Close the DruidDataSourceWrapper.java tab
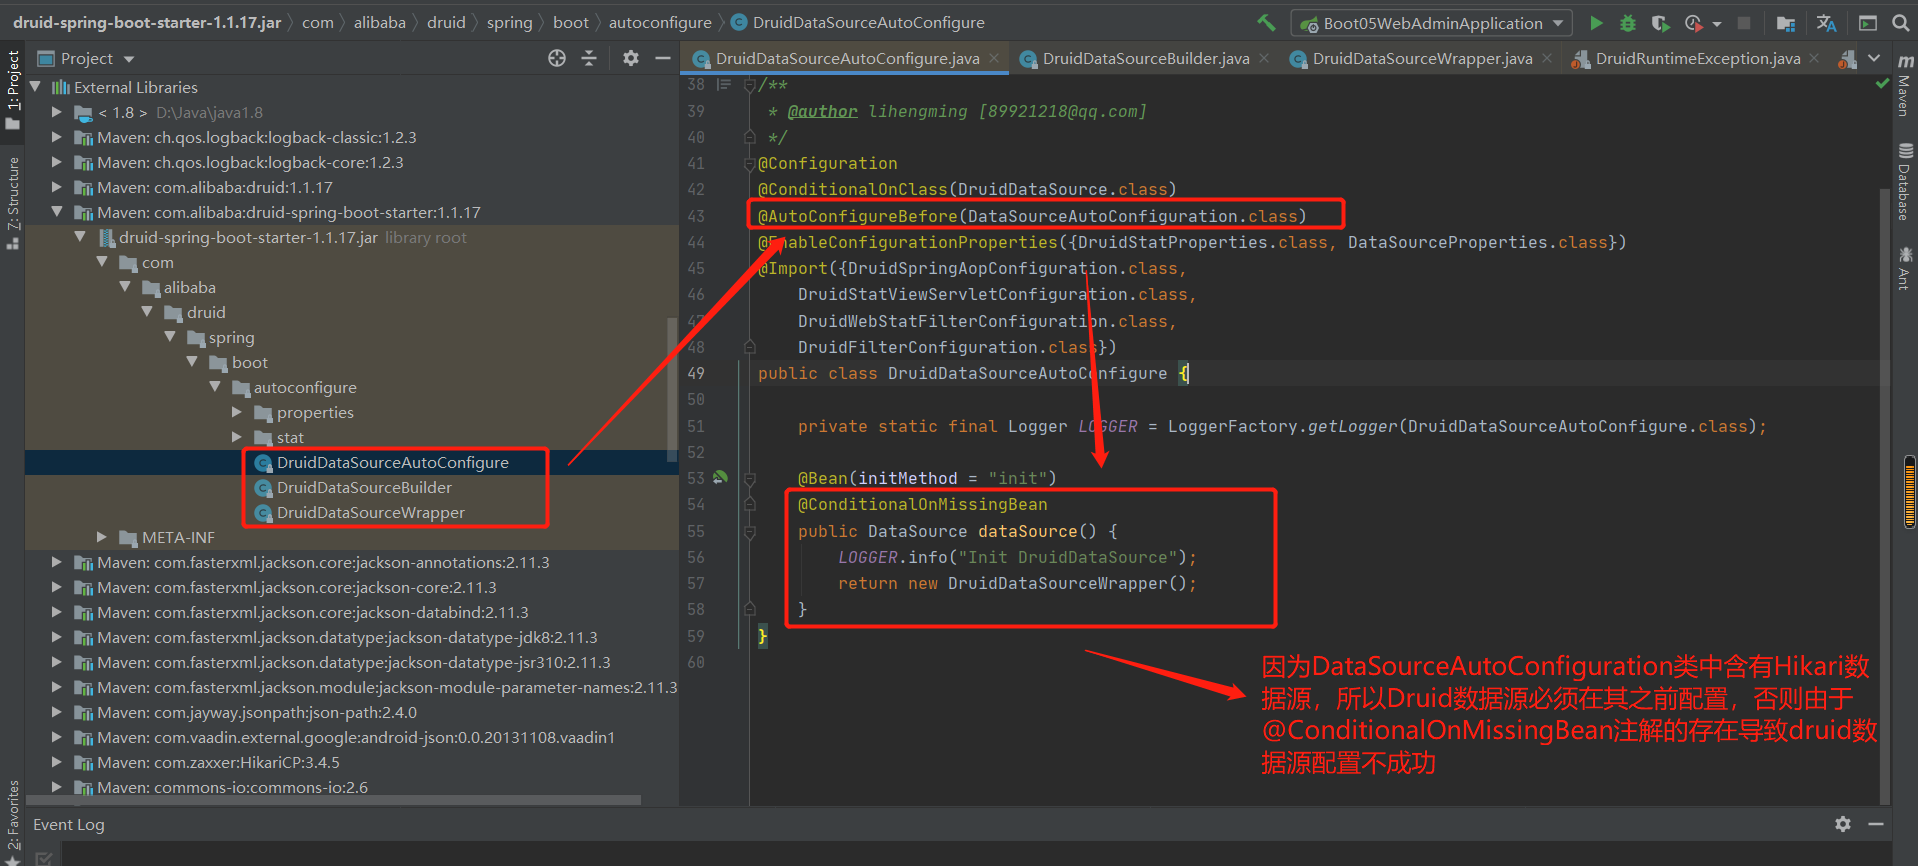 coord(1547,58)
